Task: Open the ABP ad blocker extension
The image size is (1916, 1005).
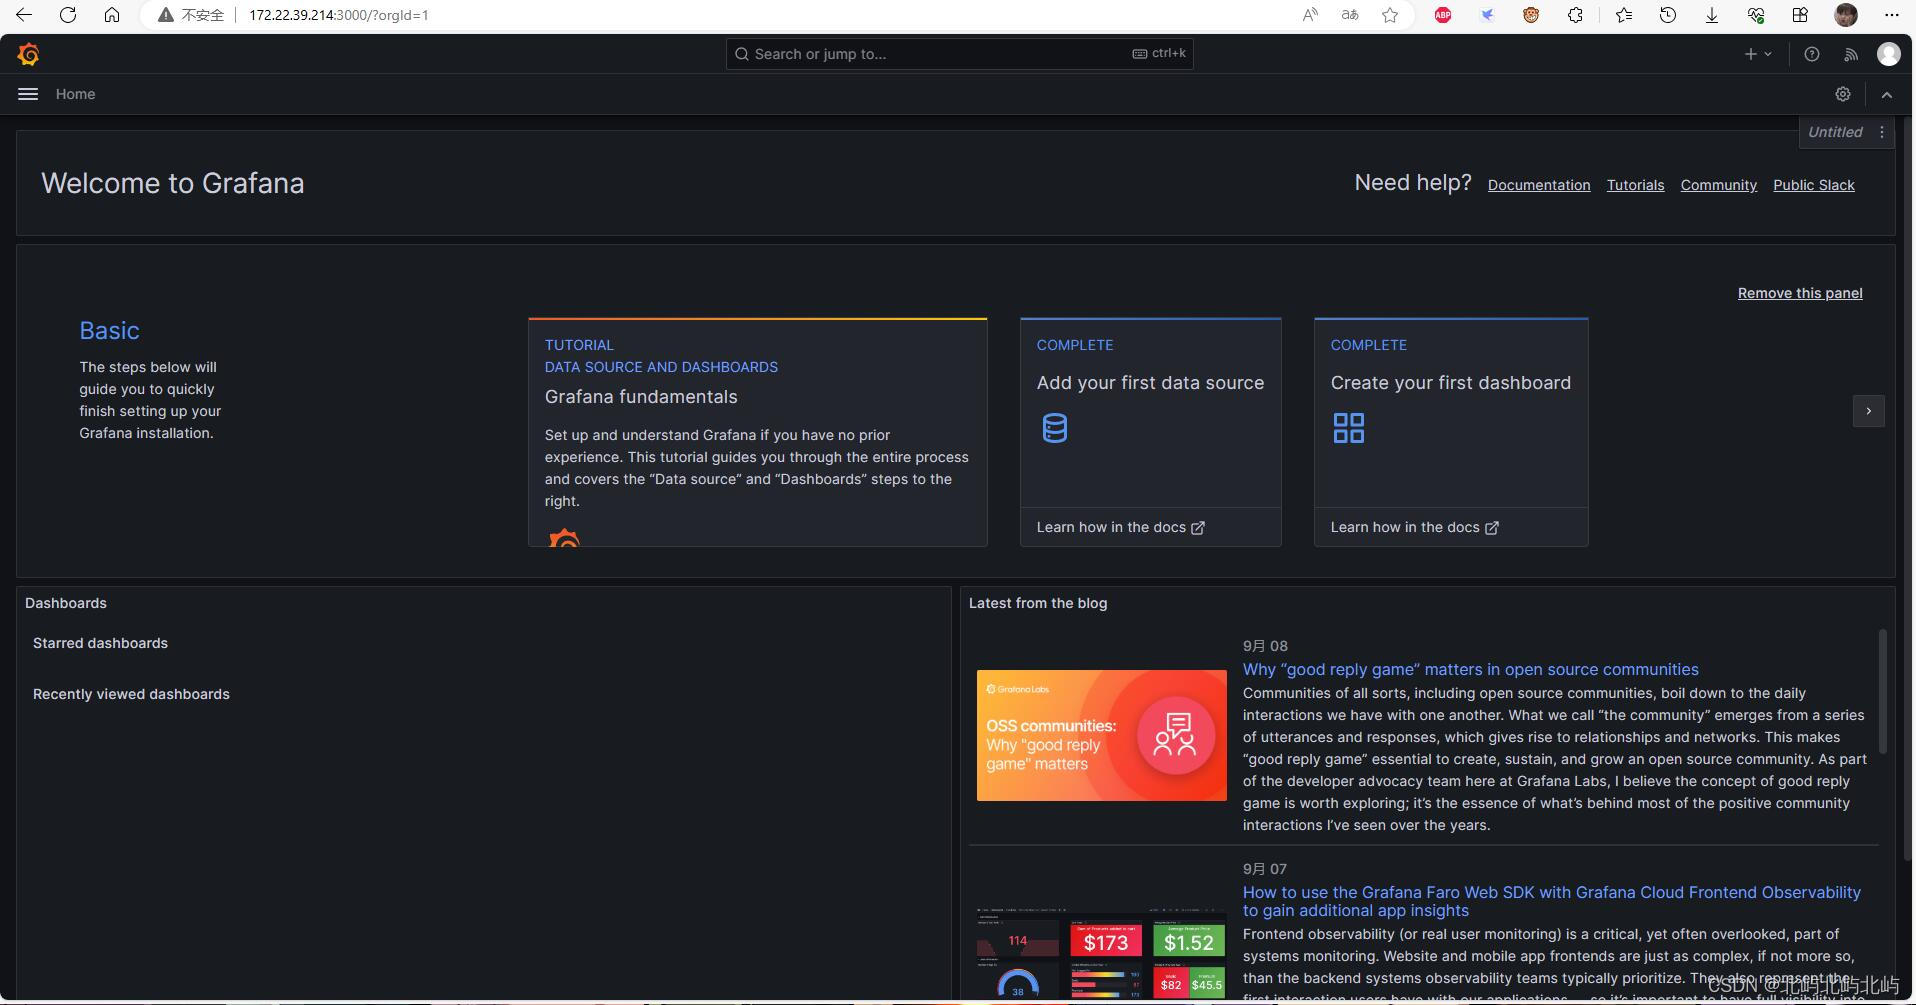Action: click(x=1443, y=15)
